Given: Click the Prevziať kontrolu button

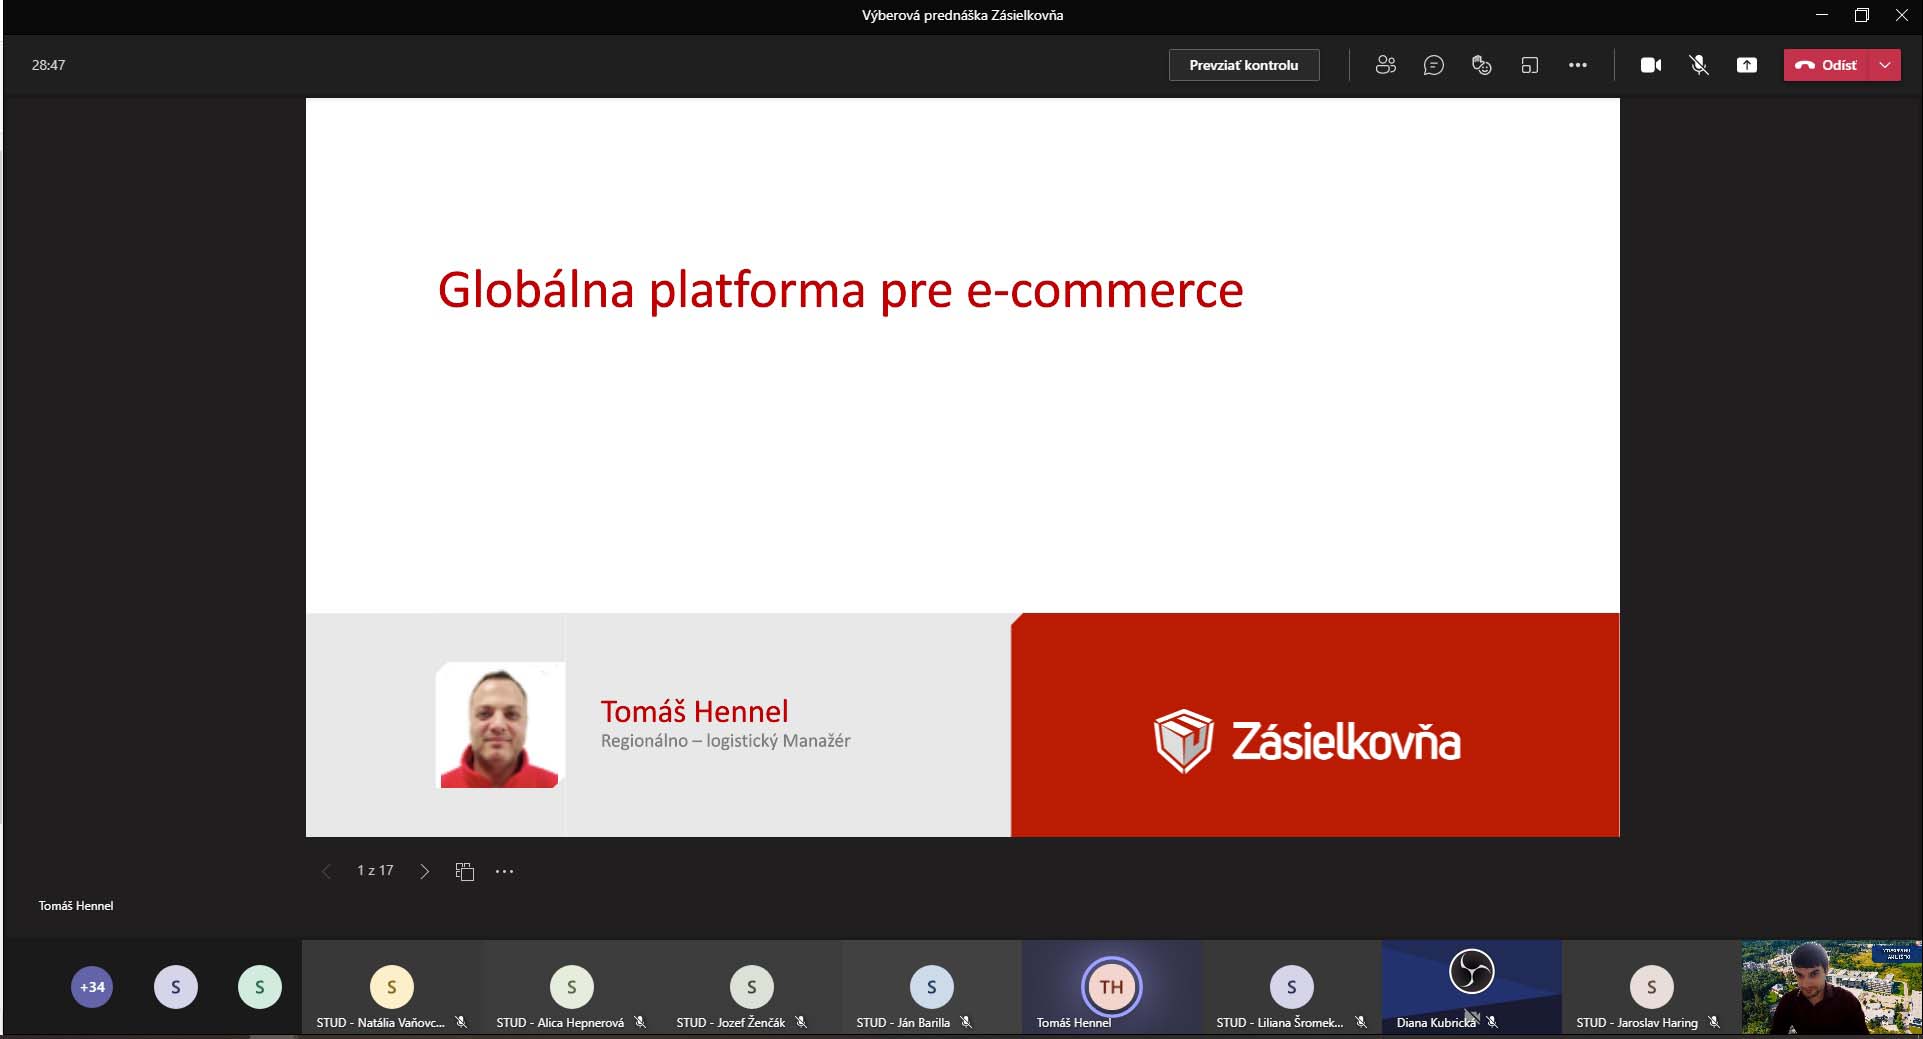Looking at the screenshot, I should (1244, 65).
